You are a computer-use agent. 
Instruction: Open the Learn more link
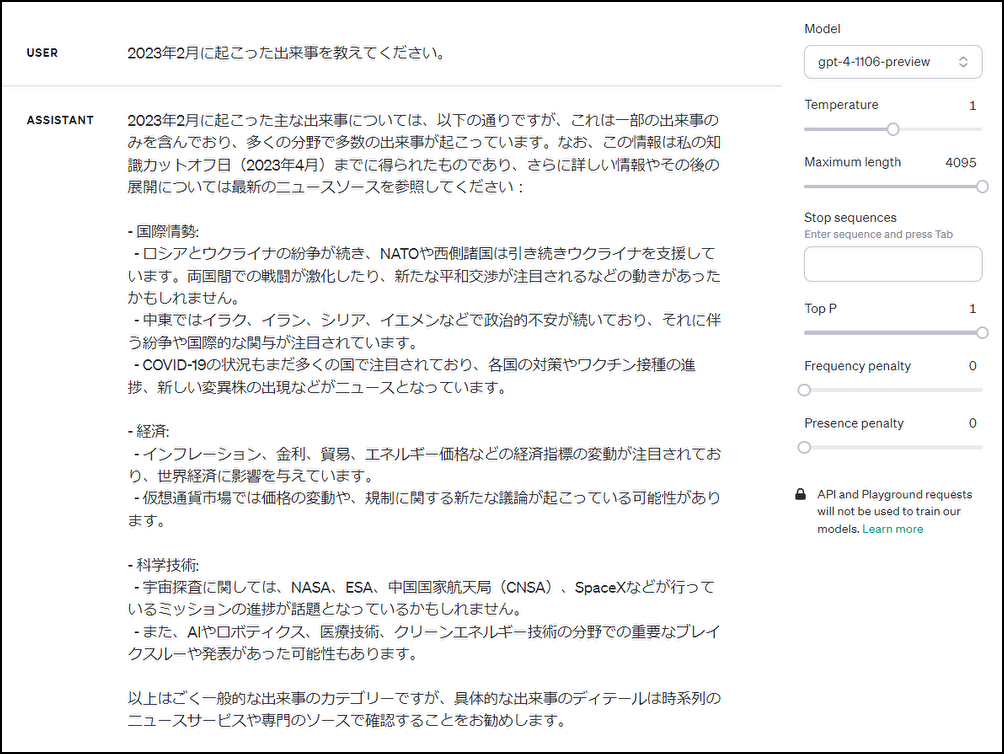893,529
